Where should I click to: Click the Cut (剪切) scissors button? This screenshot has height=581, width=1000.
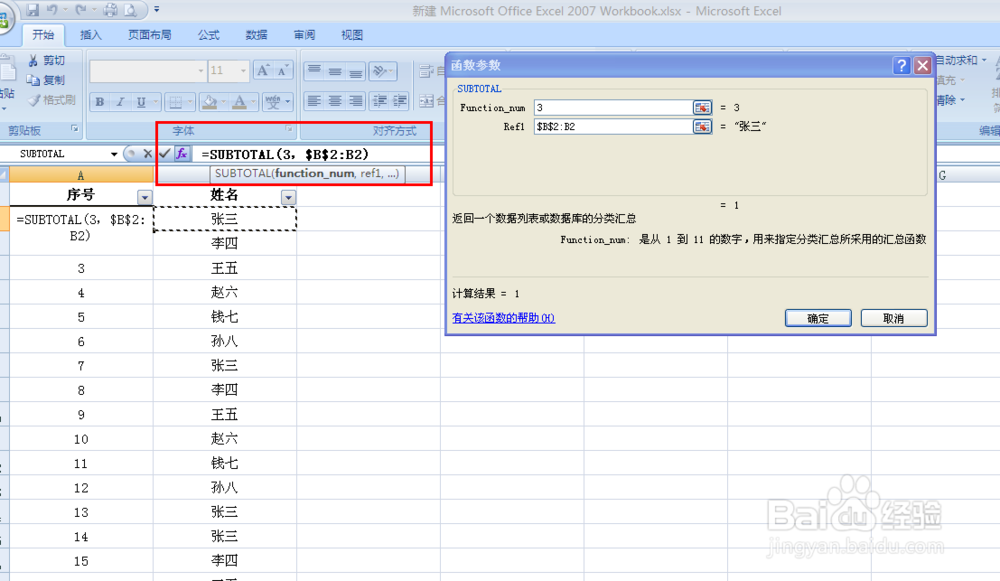[46, 60]
